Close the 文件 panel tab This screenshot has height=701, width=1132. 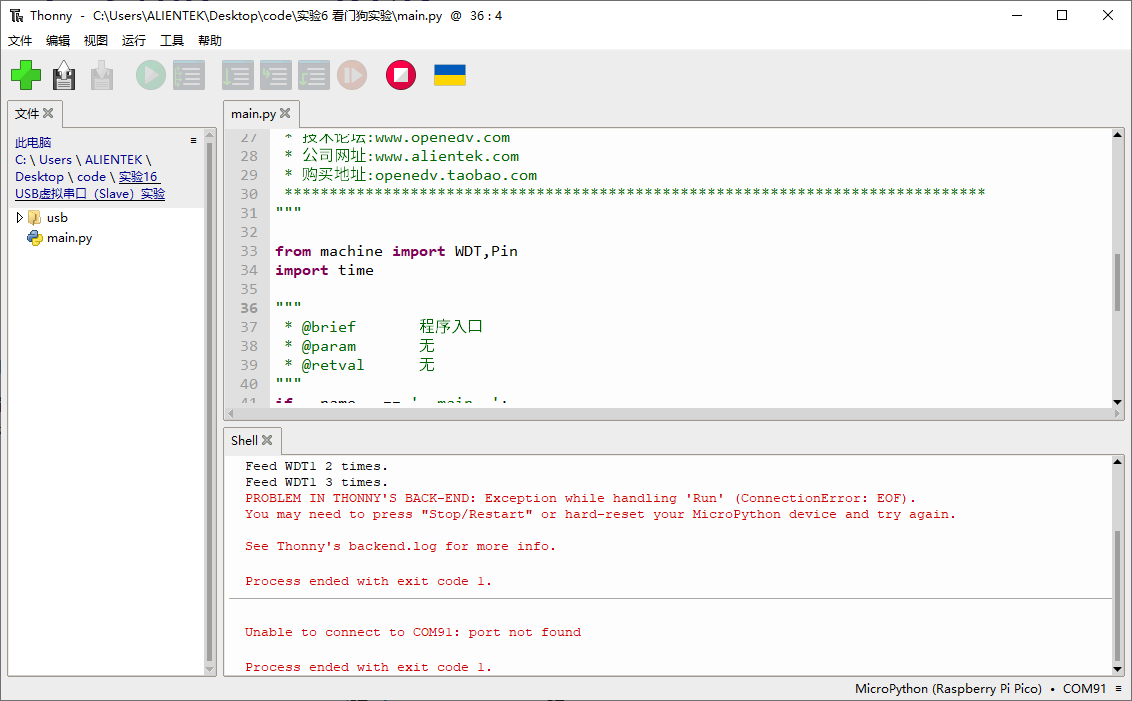pyautogui.click(x=48, y=113)
